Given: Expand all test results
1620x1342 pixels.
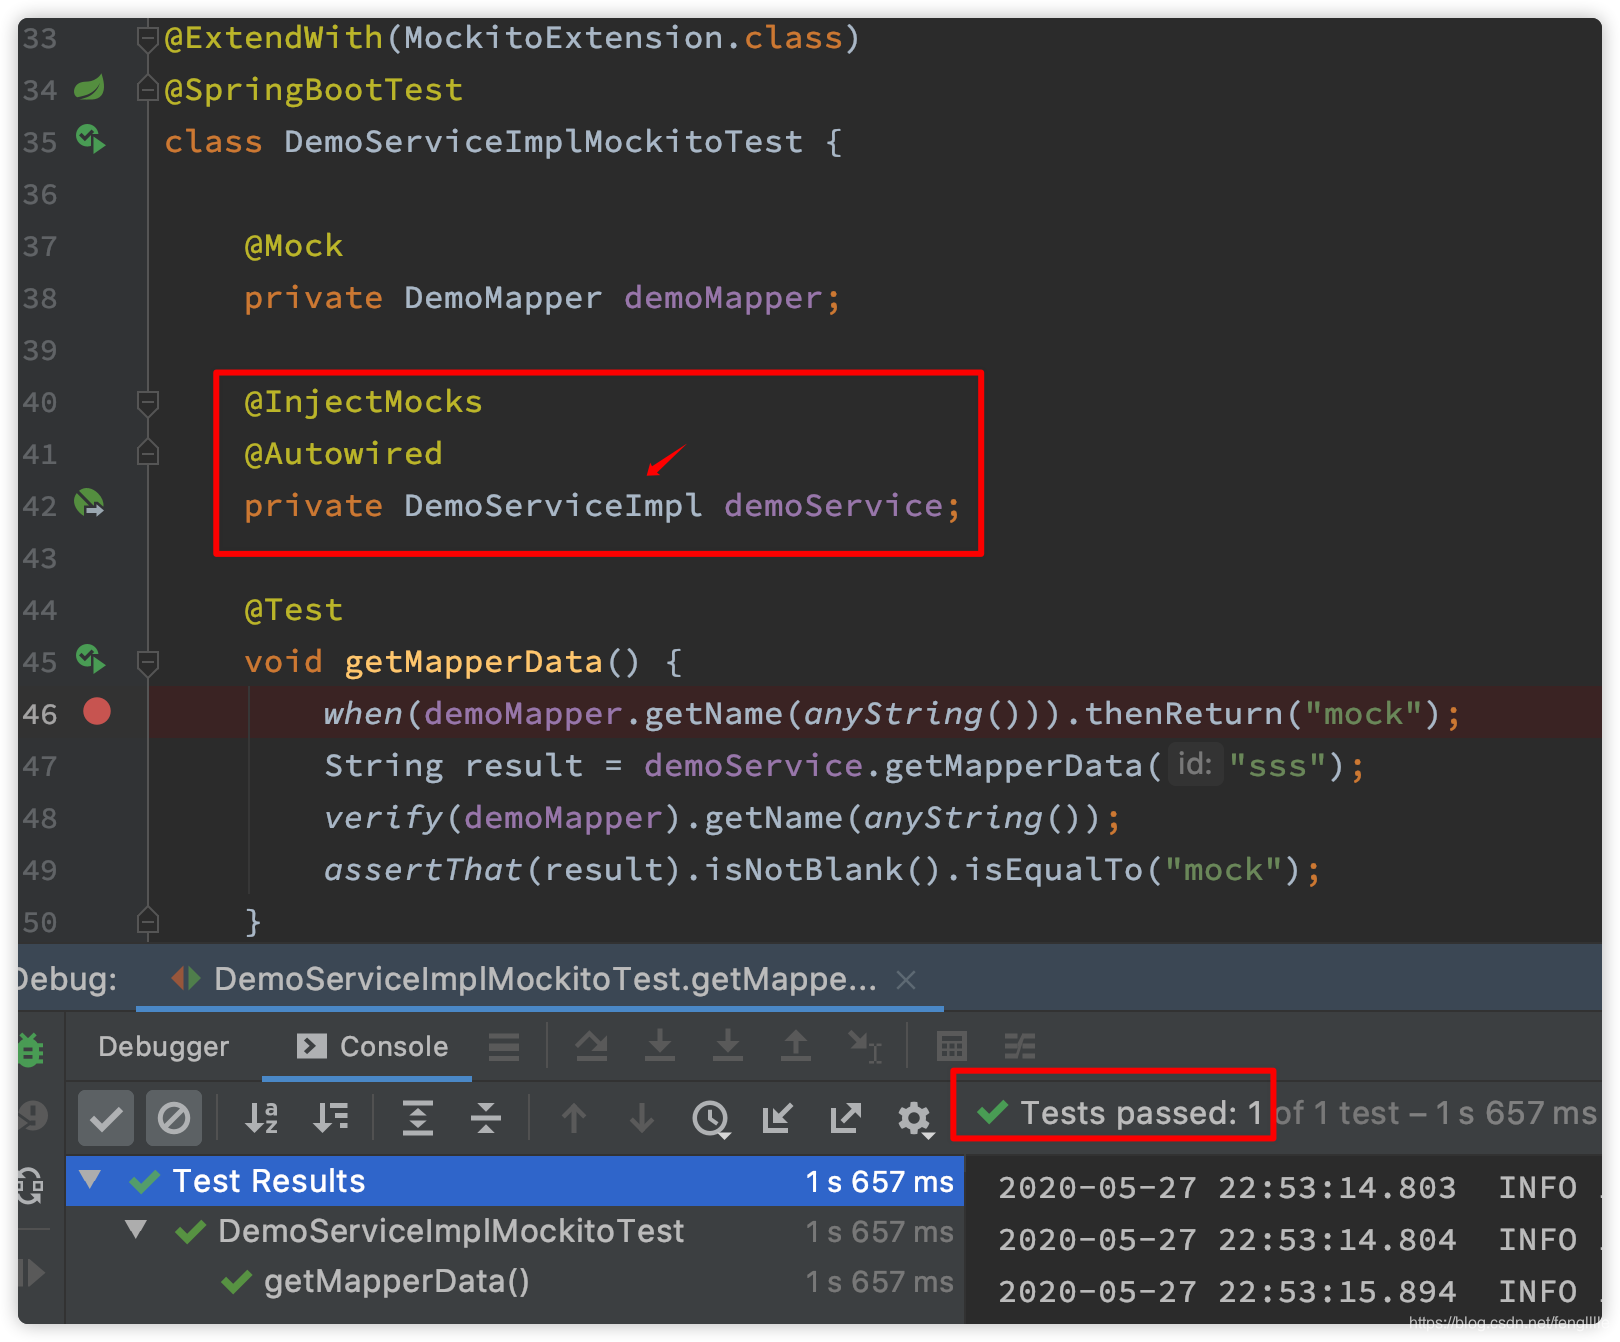Looking at the screenshot, I should 418,1118.
